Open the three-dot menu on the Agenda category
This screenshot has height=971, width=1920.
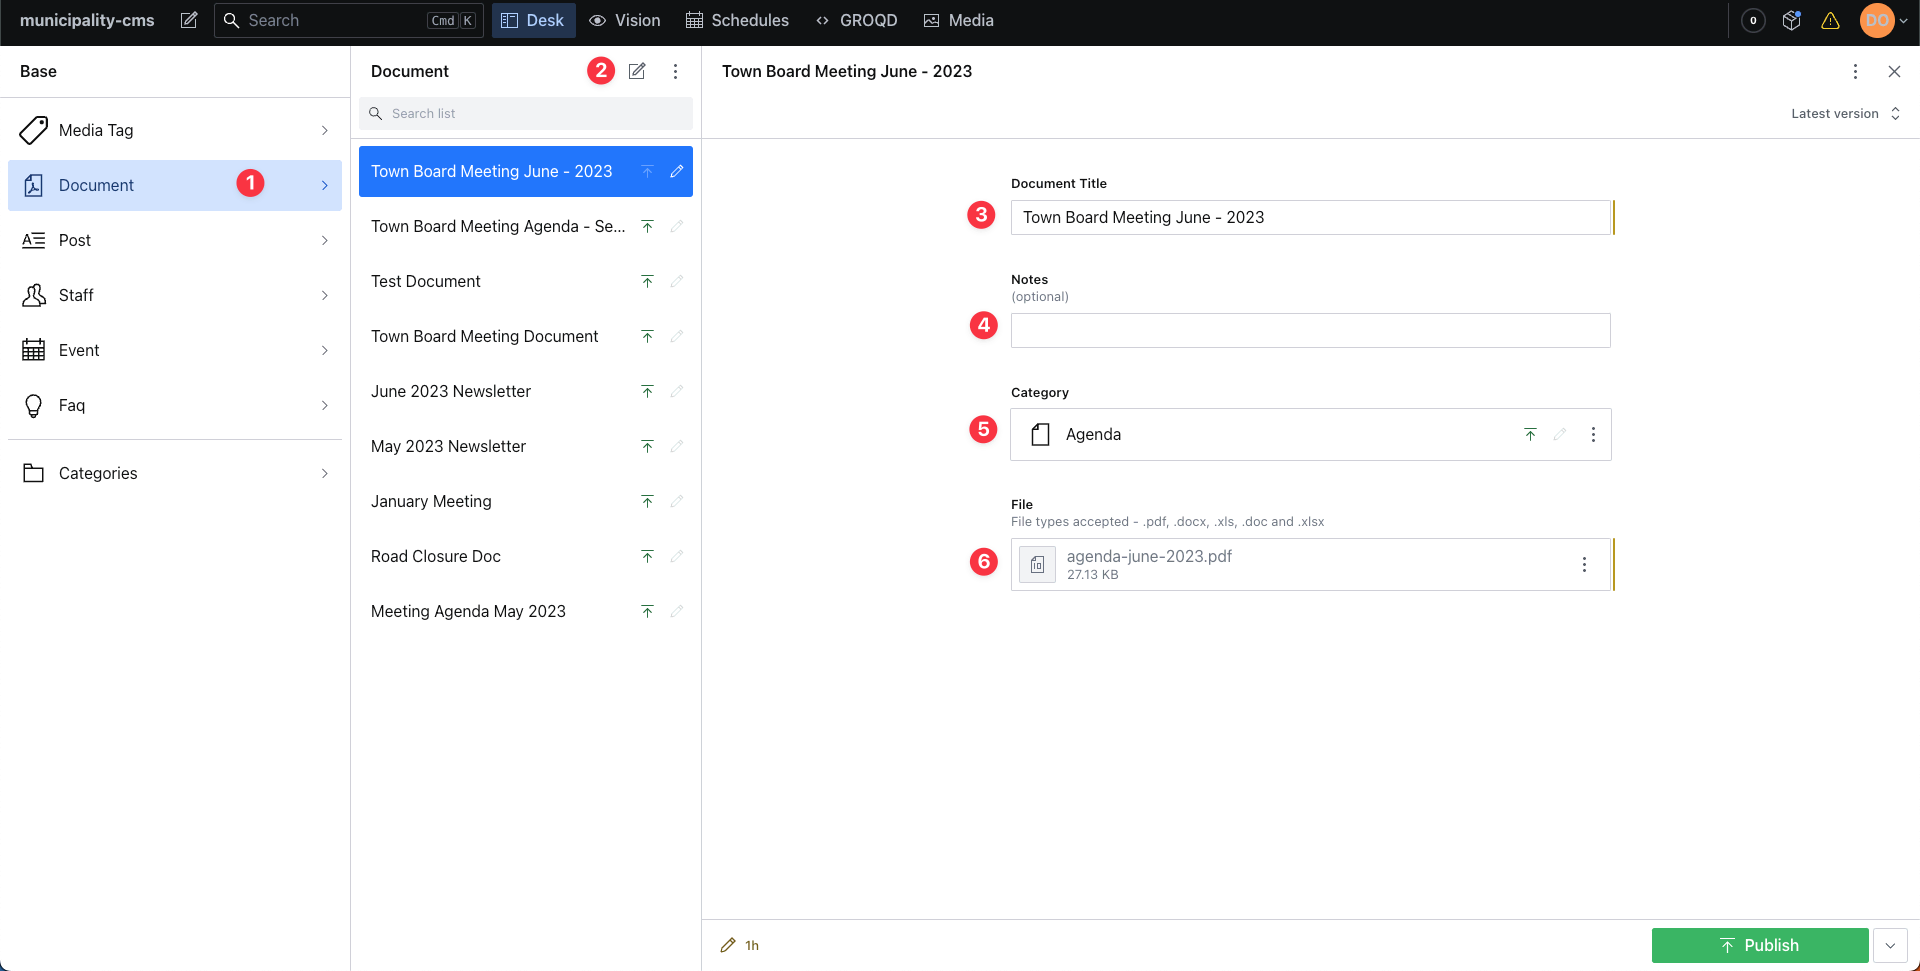click(x=1594, y=434)
